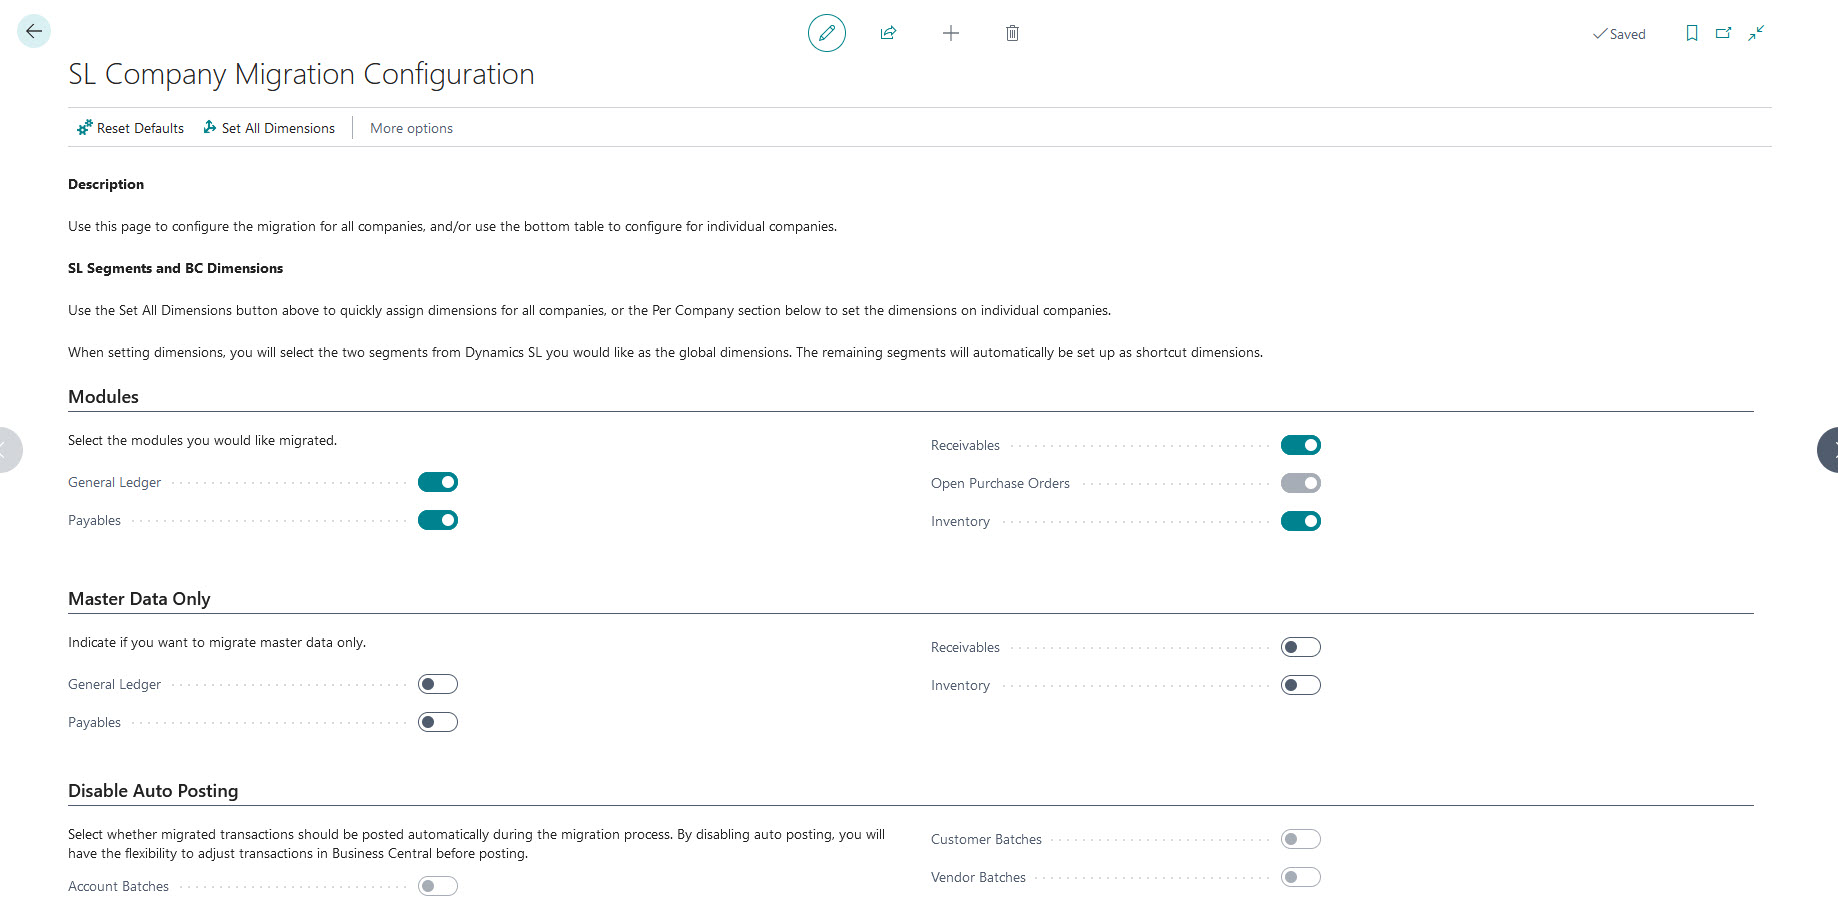Collapse the Disable Auto Posting section header
The height and width of the screenshot is (898, 1838).
[153, 791]
